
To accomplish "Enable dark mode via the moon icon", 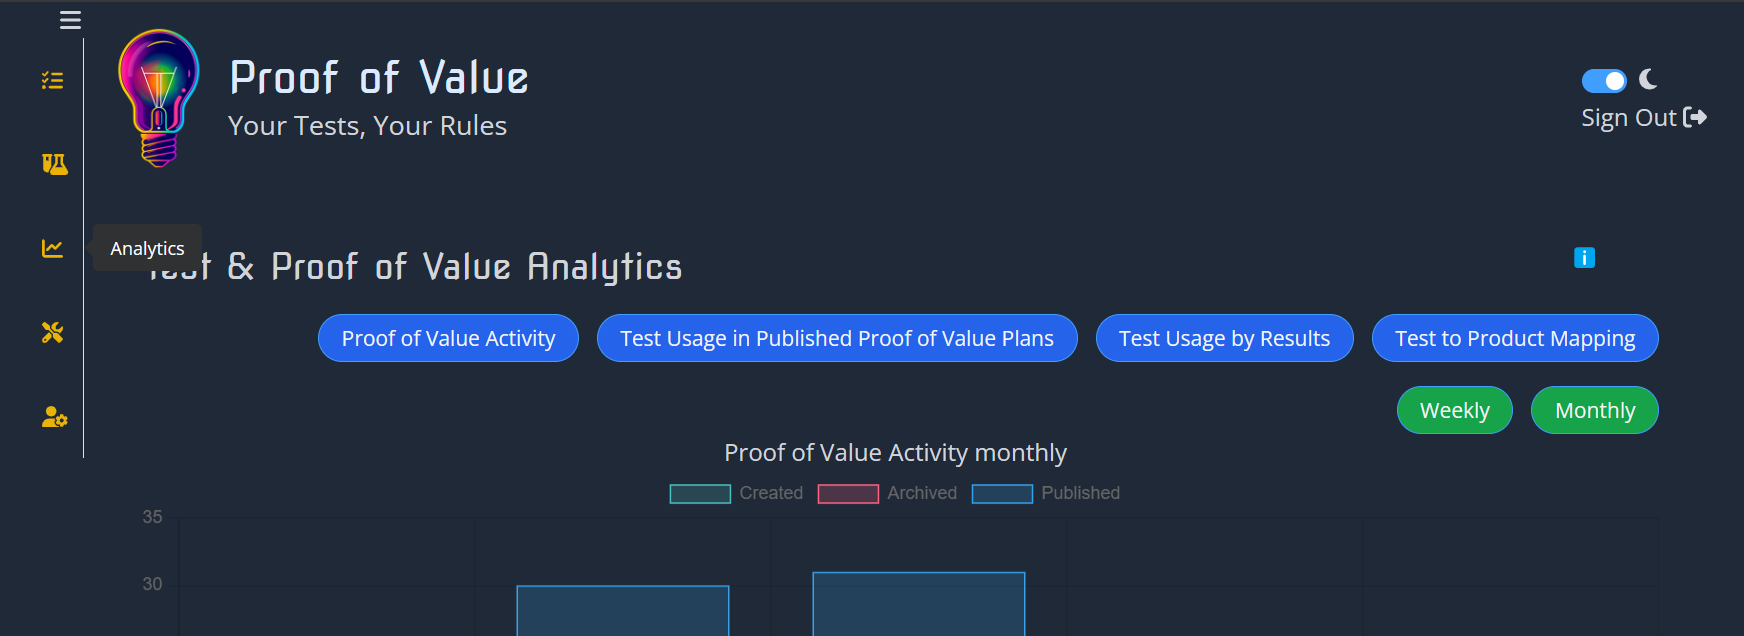I will [1646, 80].
